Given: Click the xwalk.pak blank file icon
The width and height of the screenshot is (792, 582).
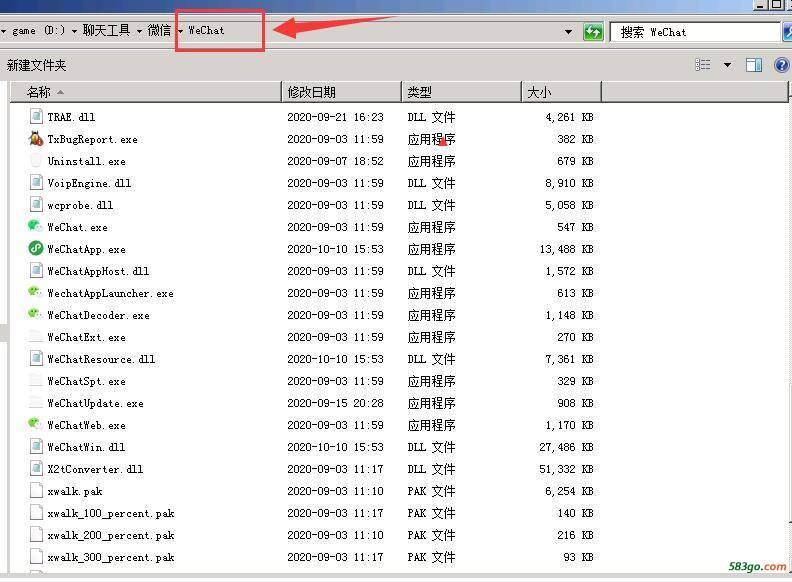Looking at the screenshot, I should tap(36, 491).
